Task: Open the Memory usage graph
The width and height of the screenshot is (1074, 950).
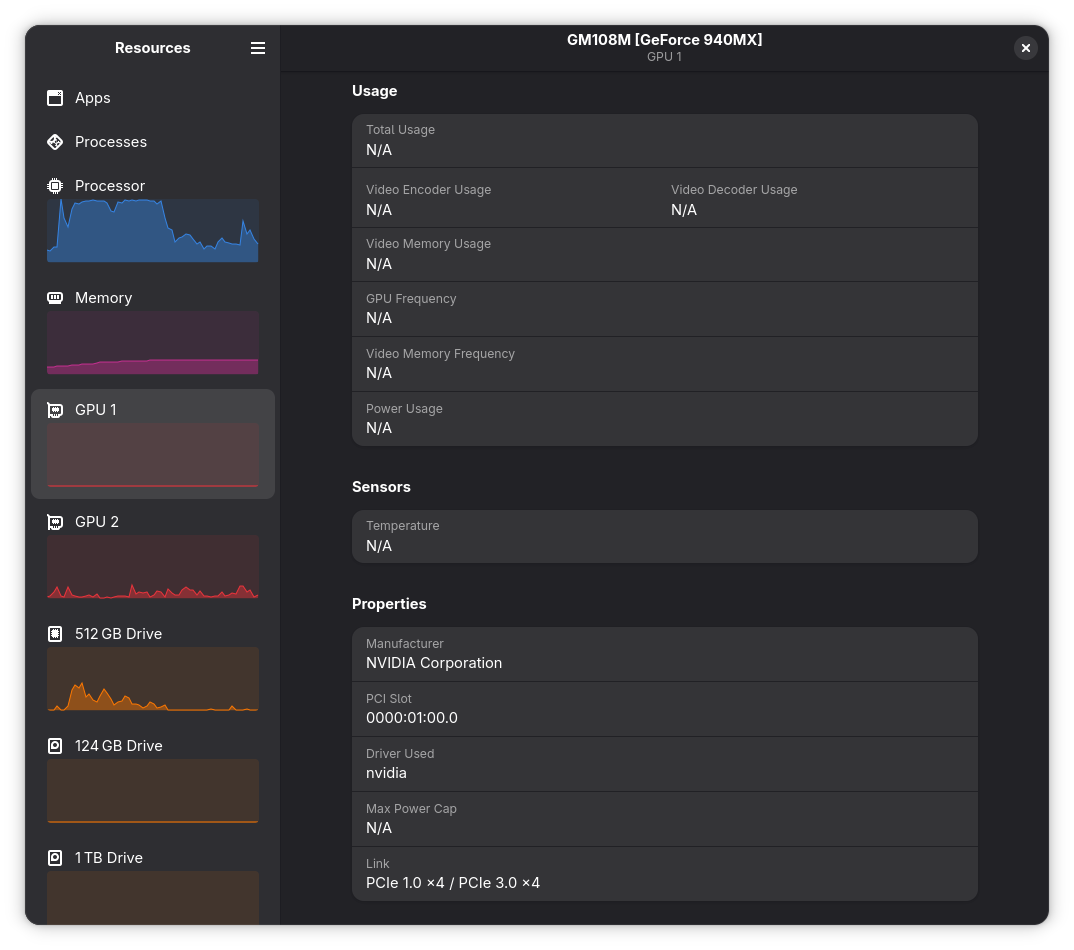Action: pyautogui.click(x=152, y=342)
